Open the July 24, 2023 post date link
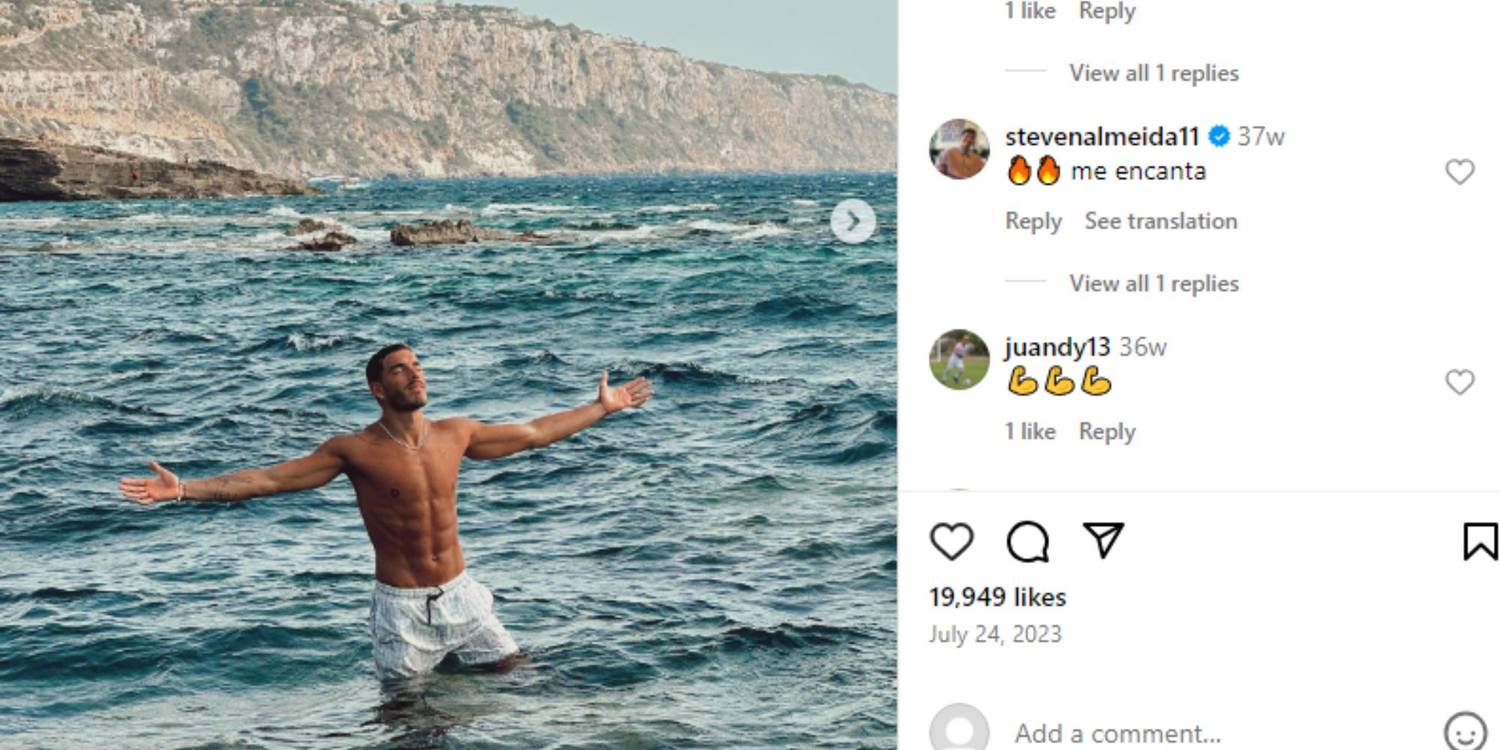 pyautogui.click(x=994, y=634)
